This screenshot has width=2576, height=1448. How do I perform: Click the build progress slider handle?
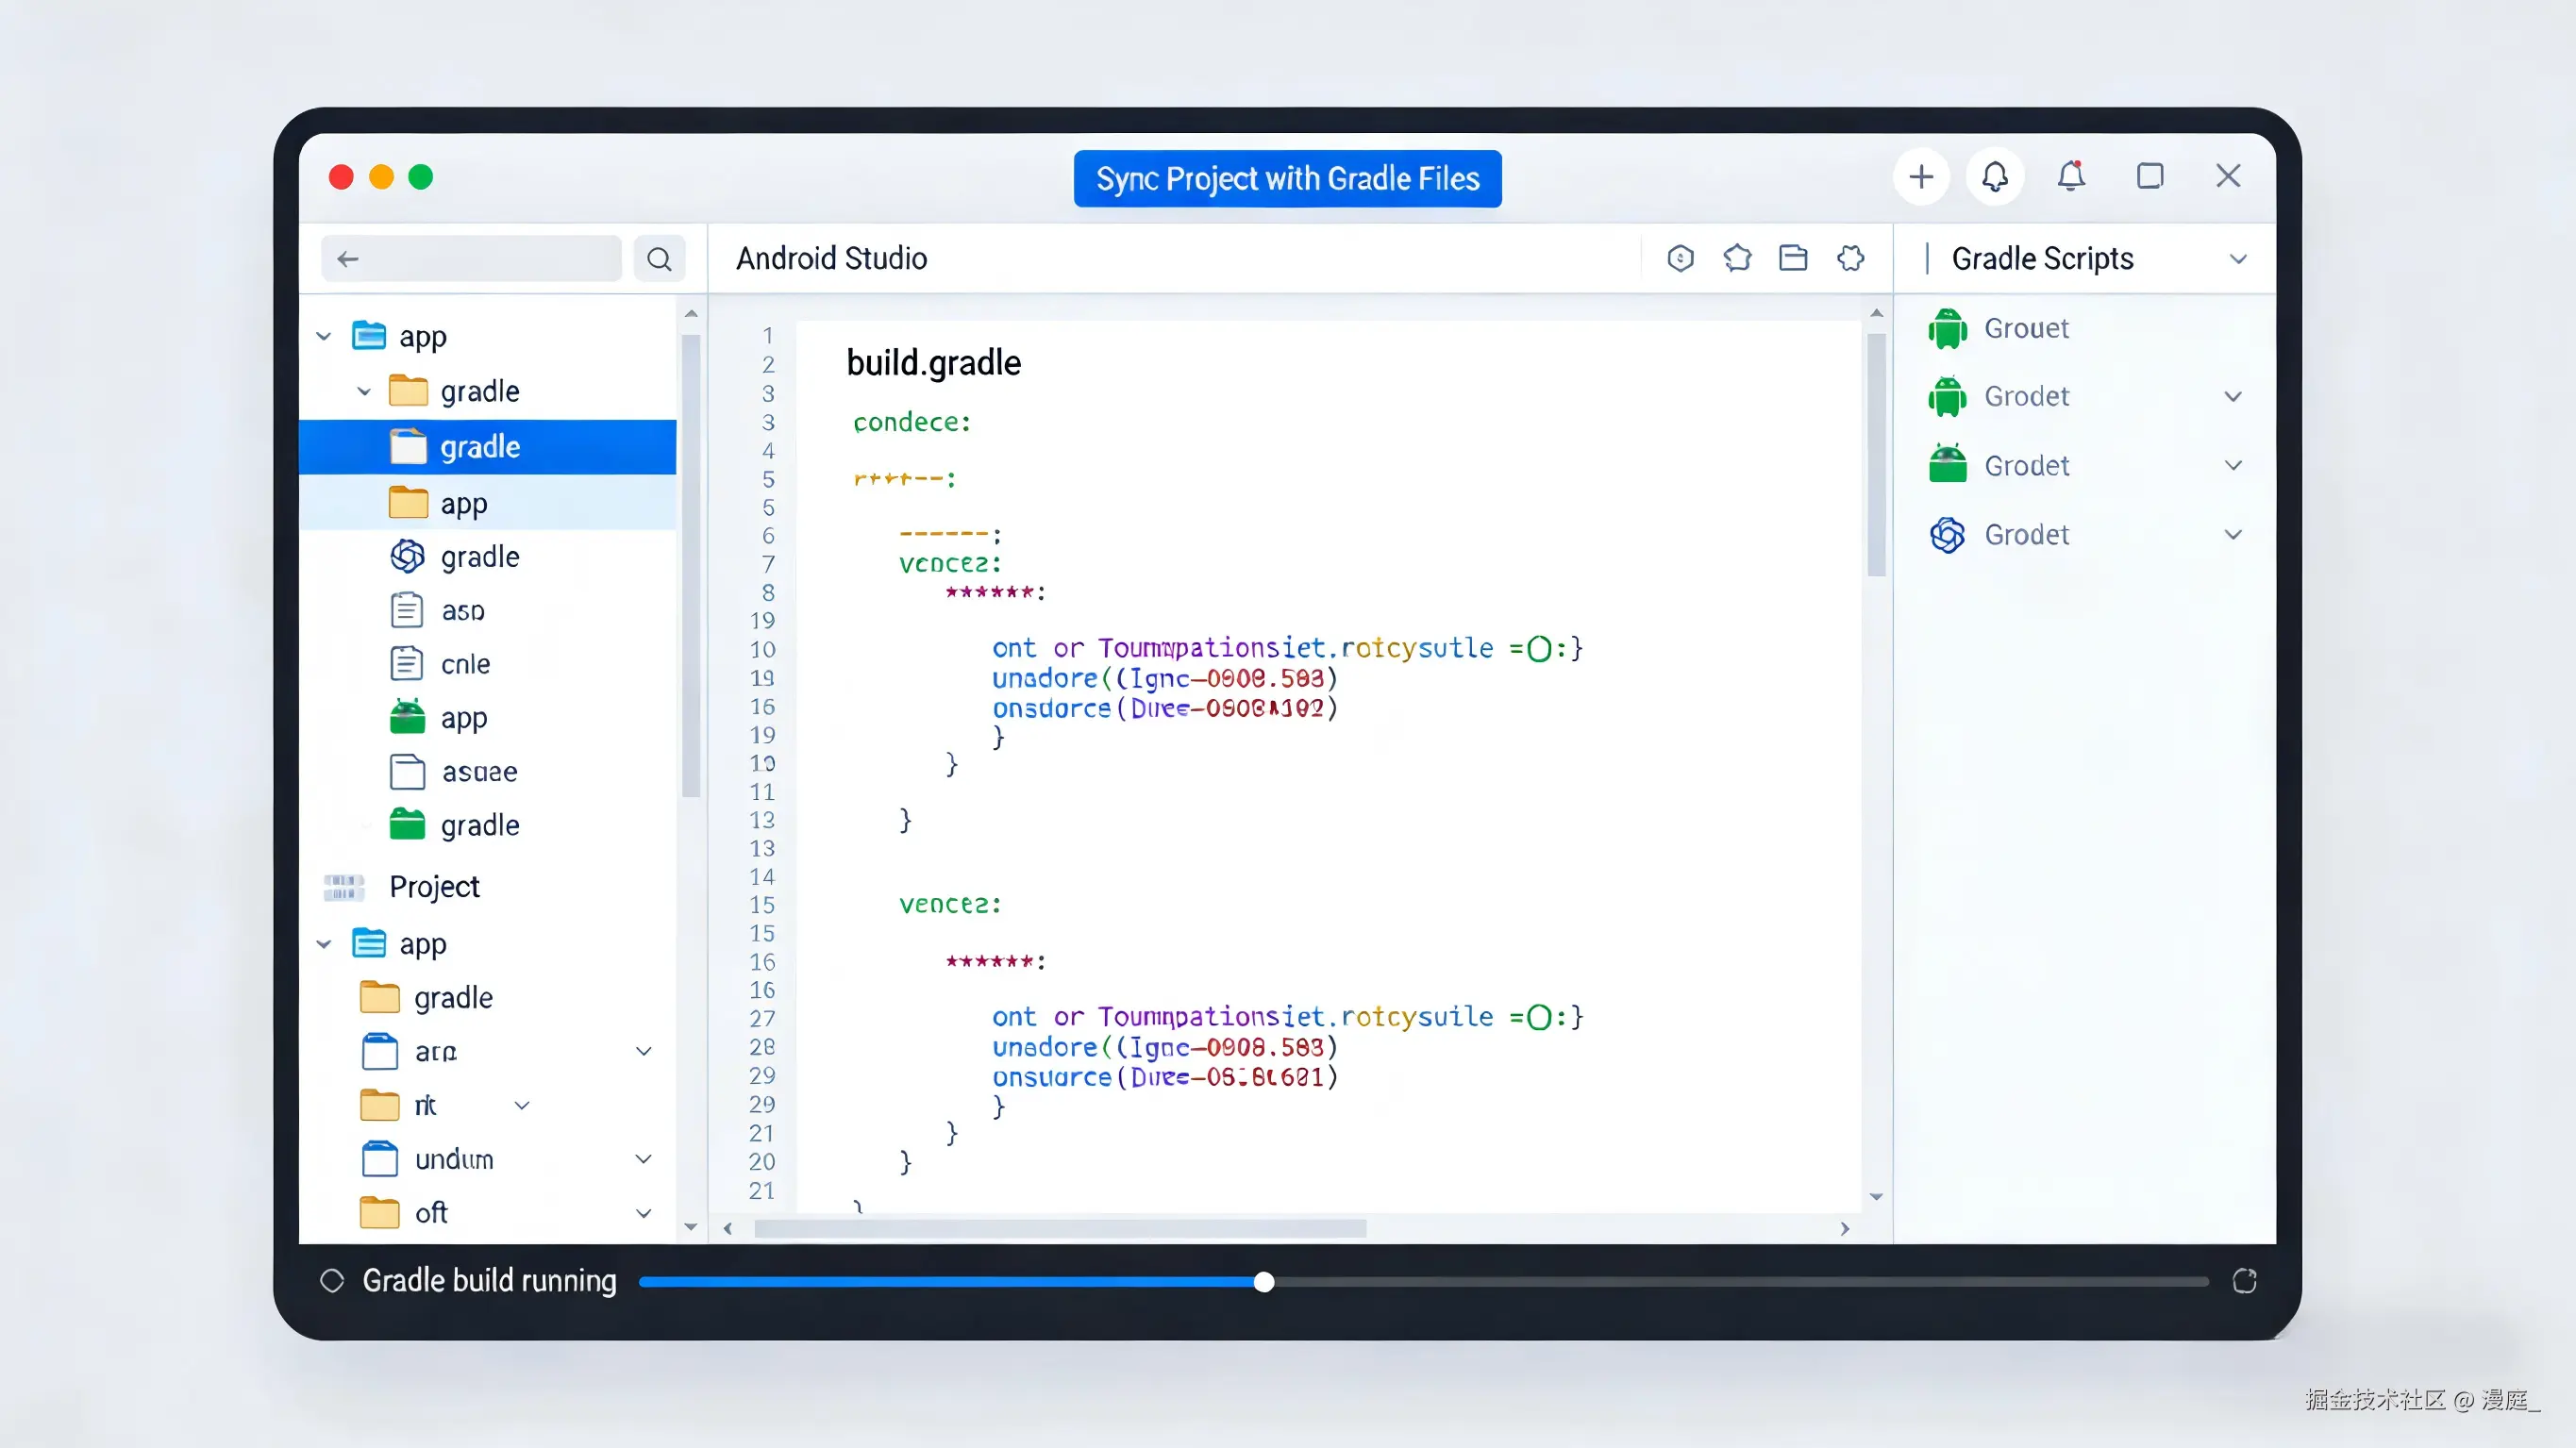(x=1264, y=1282)
